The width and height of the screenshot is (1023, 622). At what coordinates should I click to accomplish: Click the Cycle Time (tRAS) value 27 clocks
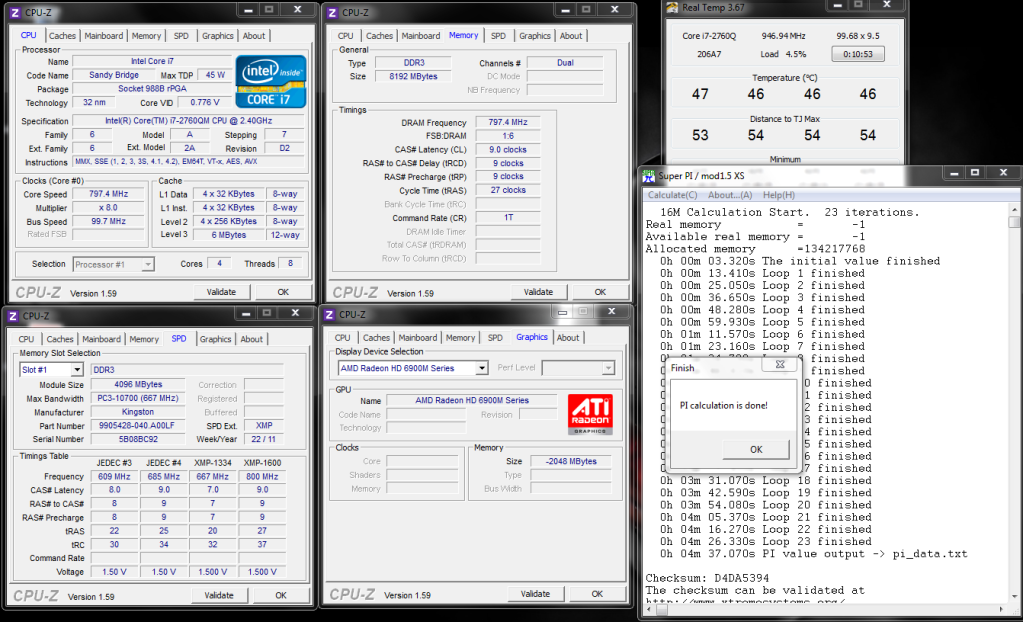pyautogui.click(x=508, y=190)
